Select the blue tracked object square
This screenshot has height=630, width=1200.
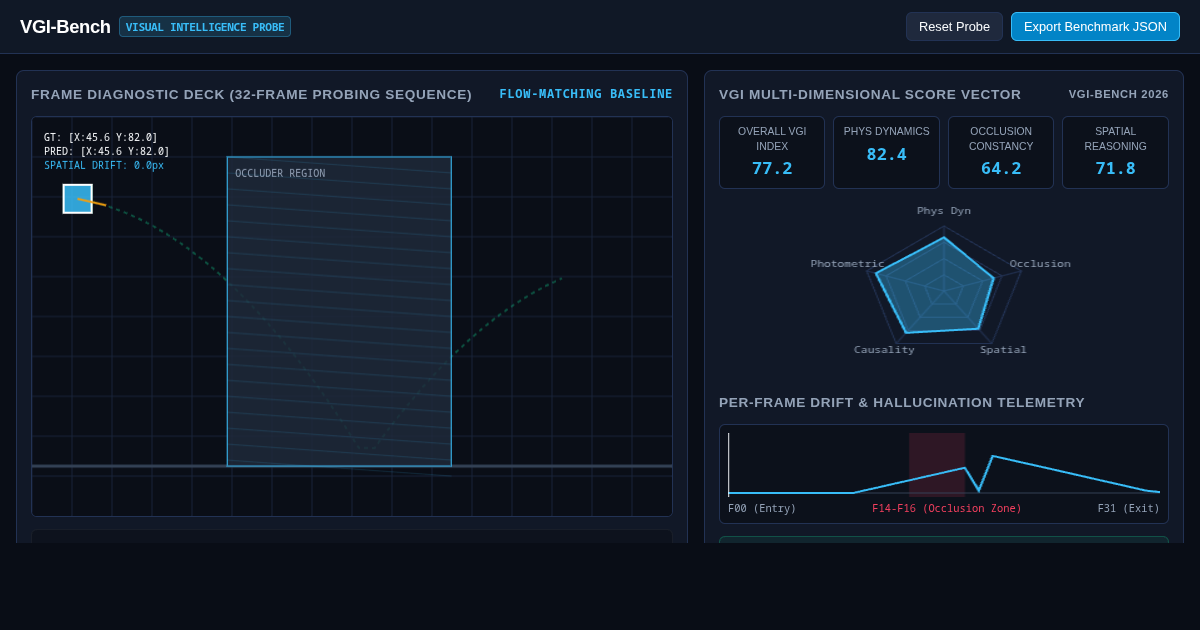(78, 199)
